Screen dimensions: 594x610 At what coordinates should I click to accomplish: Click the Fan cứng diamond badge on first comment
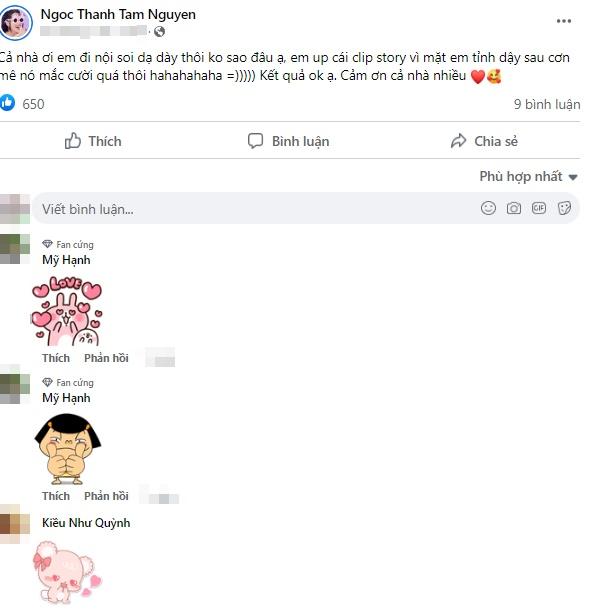[x=47, y=244]
